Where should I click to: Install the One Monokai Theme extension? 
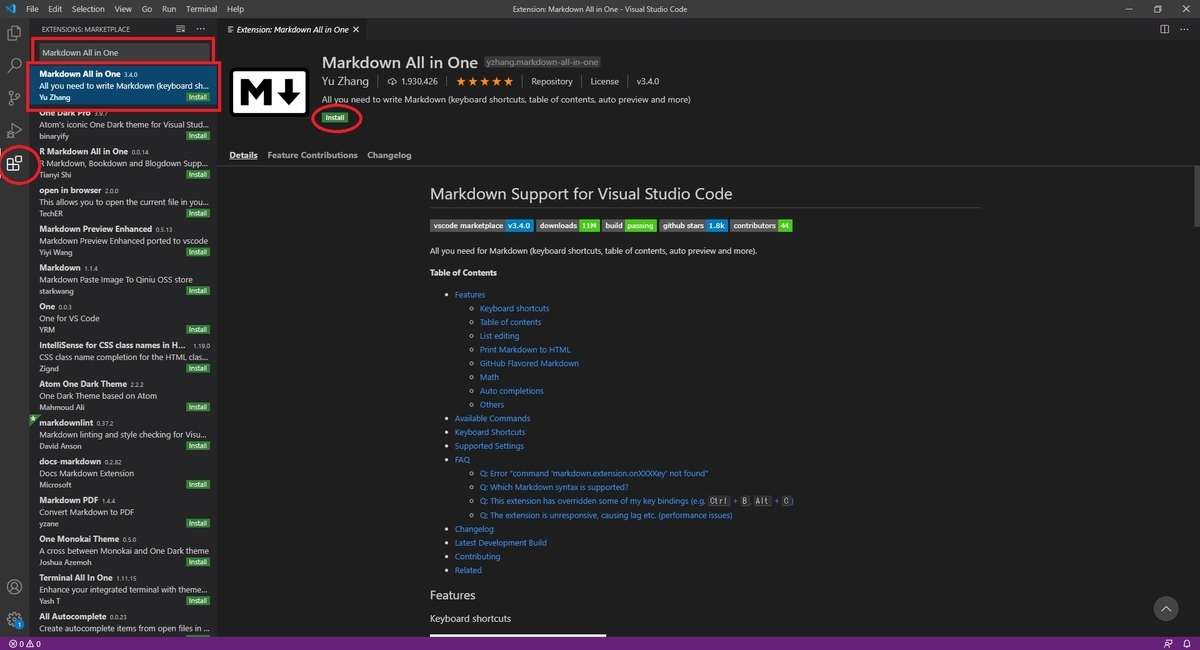pos(198,562)
